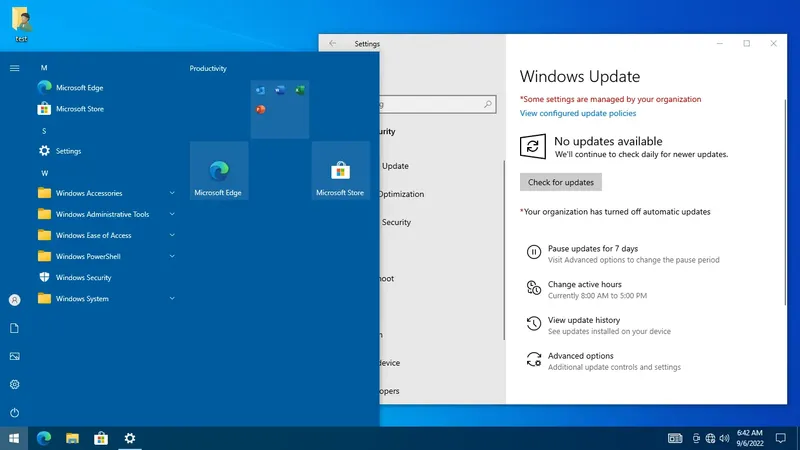Click the letter M section header
Viewport: 800px width, 450px height.
(x=44, y=67)
